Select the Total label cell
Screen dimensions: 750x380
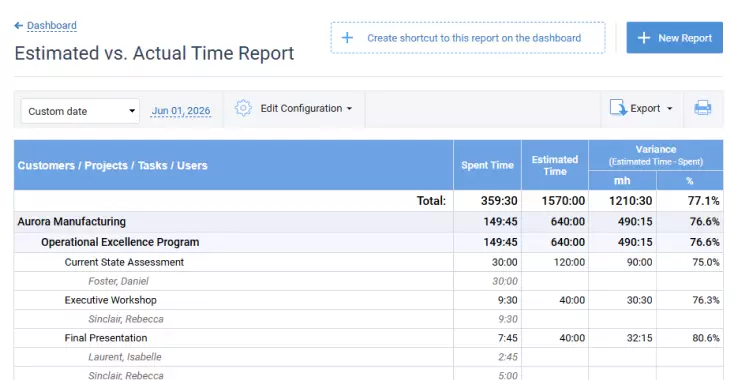click(431, 201)
